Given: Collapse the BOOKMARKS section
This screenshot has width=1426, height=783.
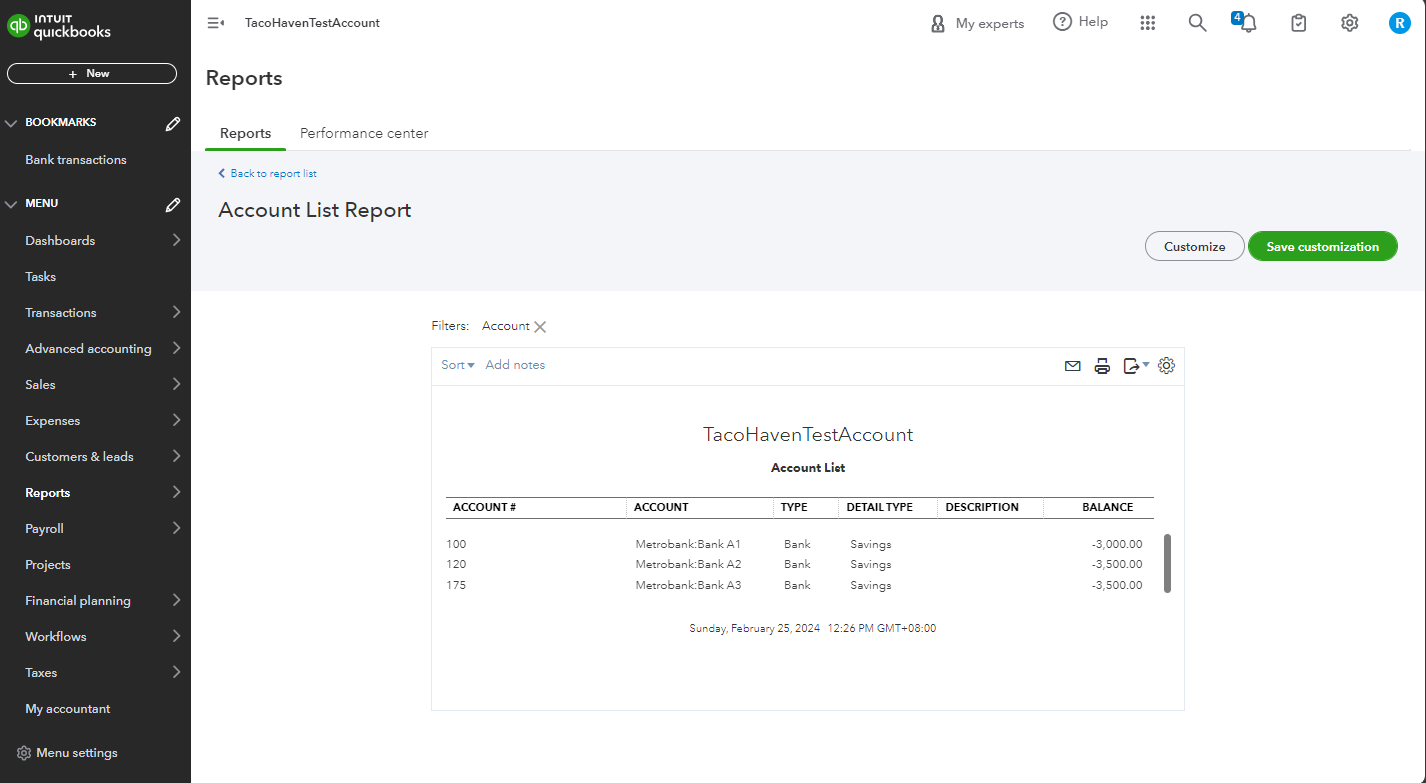Looking at the screenshot, I should tap(12, 123).
